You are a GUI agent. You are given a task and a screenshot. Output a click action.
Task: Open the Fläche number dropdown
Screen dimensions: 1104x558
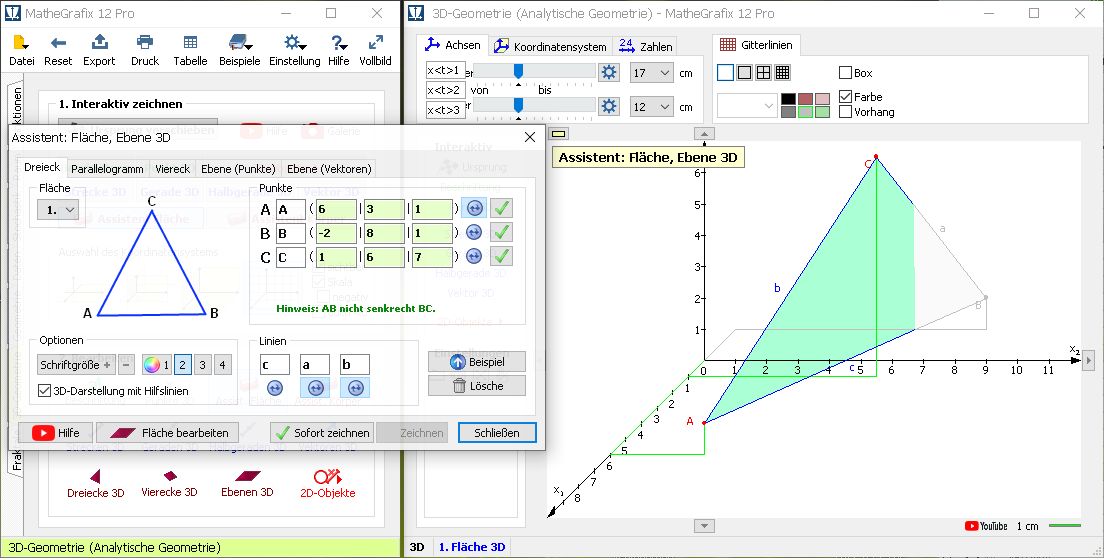click(58, 210)
